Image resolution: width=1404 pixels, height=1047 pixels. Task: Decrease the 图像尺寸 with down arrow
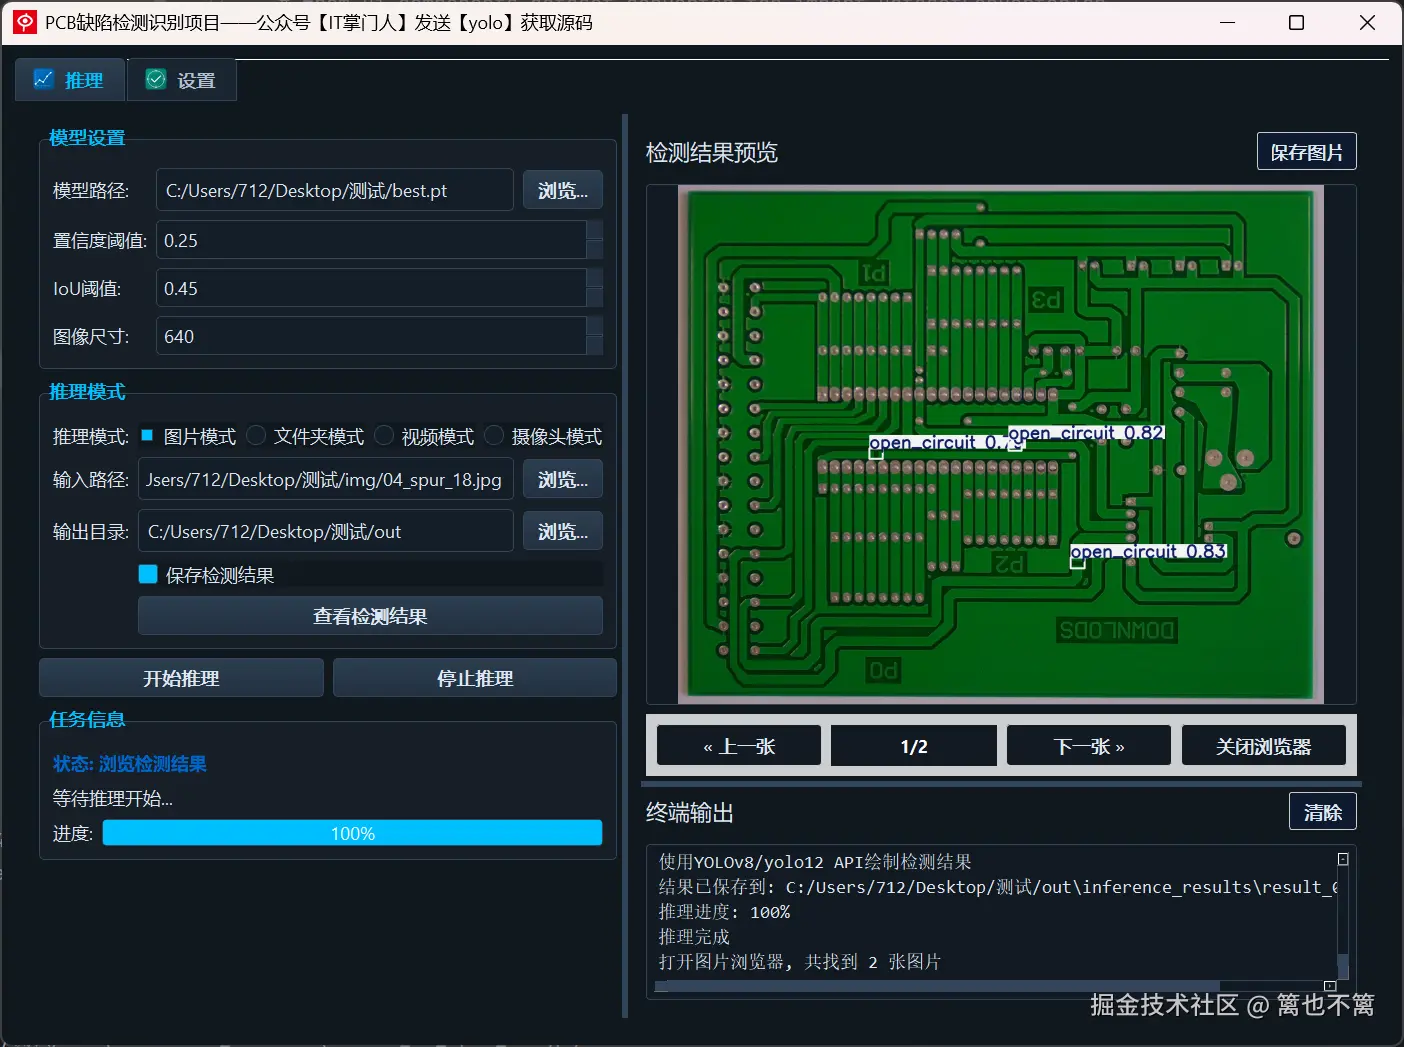[x=595, y=346]
